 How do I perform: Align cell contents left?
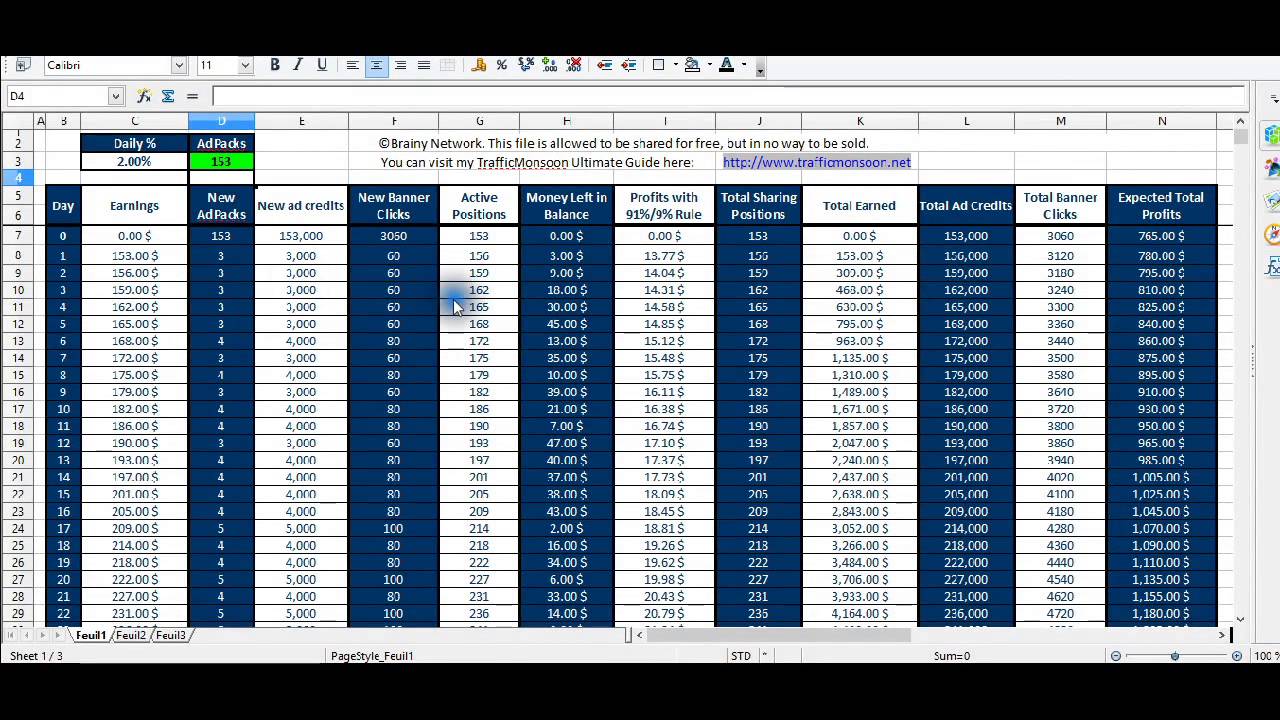[x=352, y=65]
